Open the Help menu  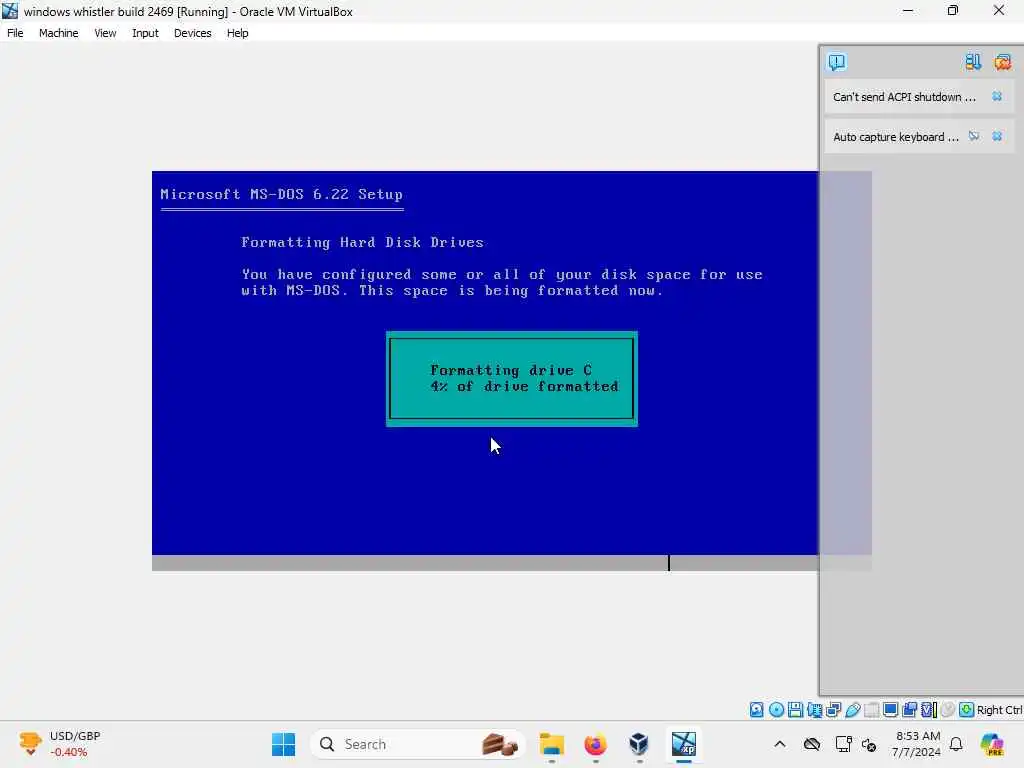(x=237, y=33)
